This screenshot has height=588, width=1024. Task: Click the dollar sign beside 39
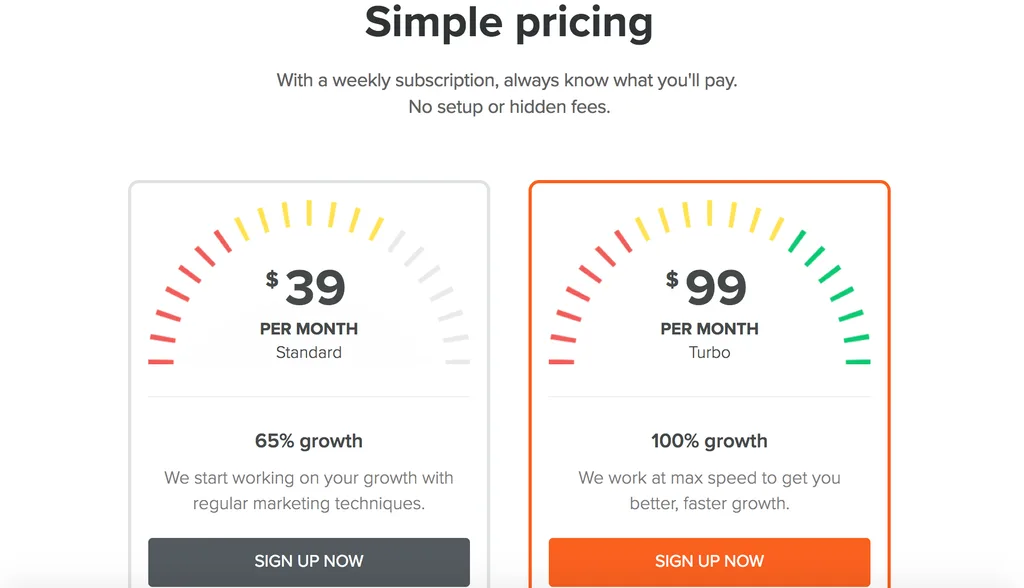[x=272, y=280]
